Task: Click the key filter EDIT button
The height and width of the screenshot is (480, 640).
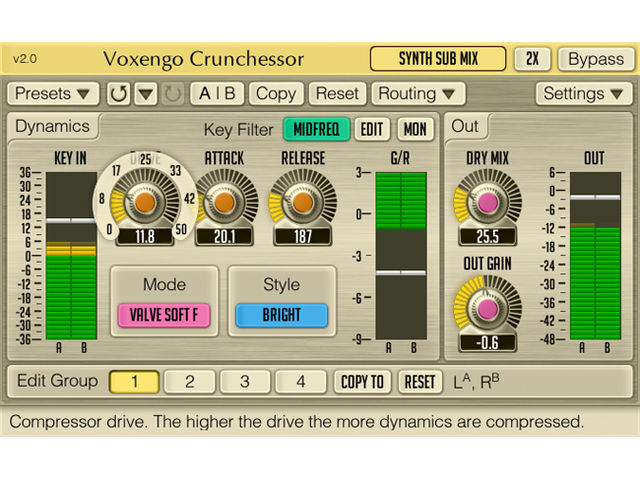Action: (x=372, y=129)
